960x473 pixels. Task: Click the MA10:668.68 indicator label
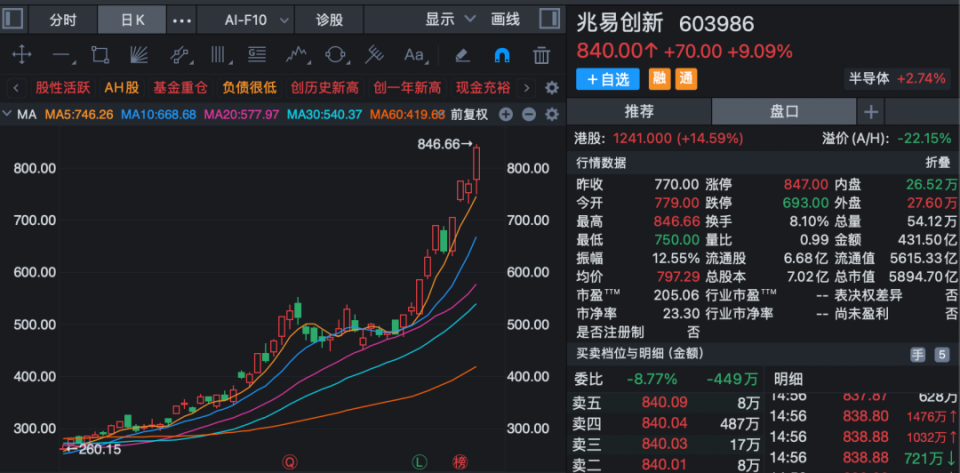(x=158, y=114)
